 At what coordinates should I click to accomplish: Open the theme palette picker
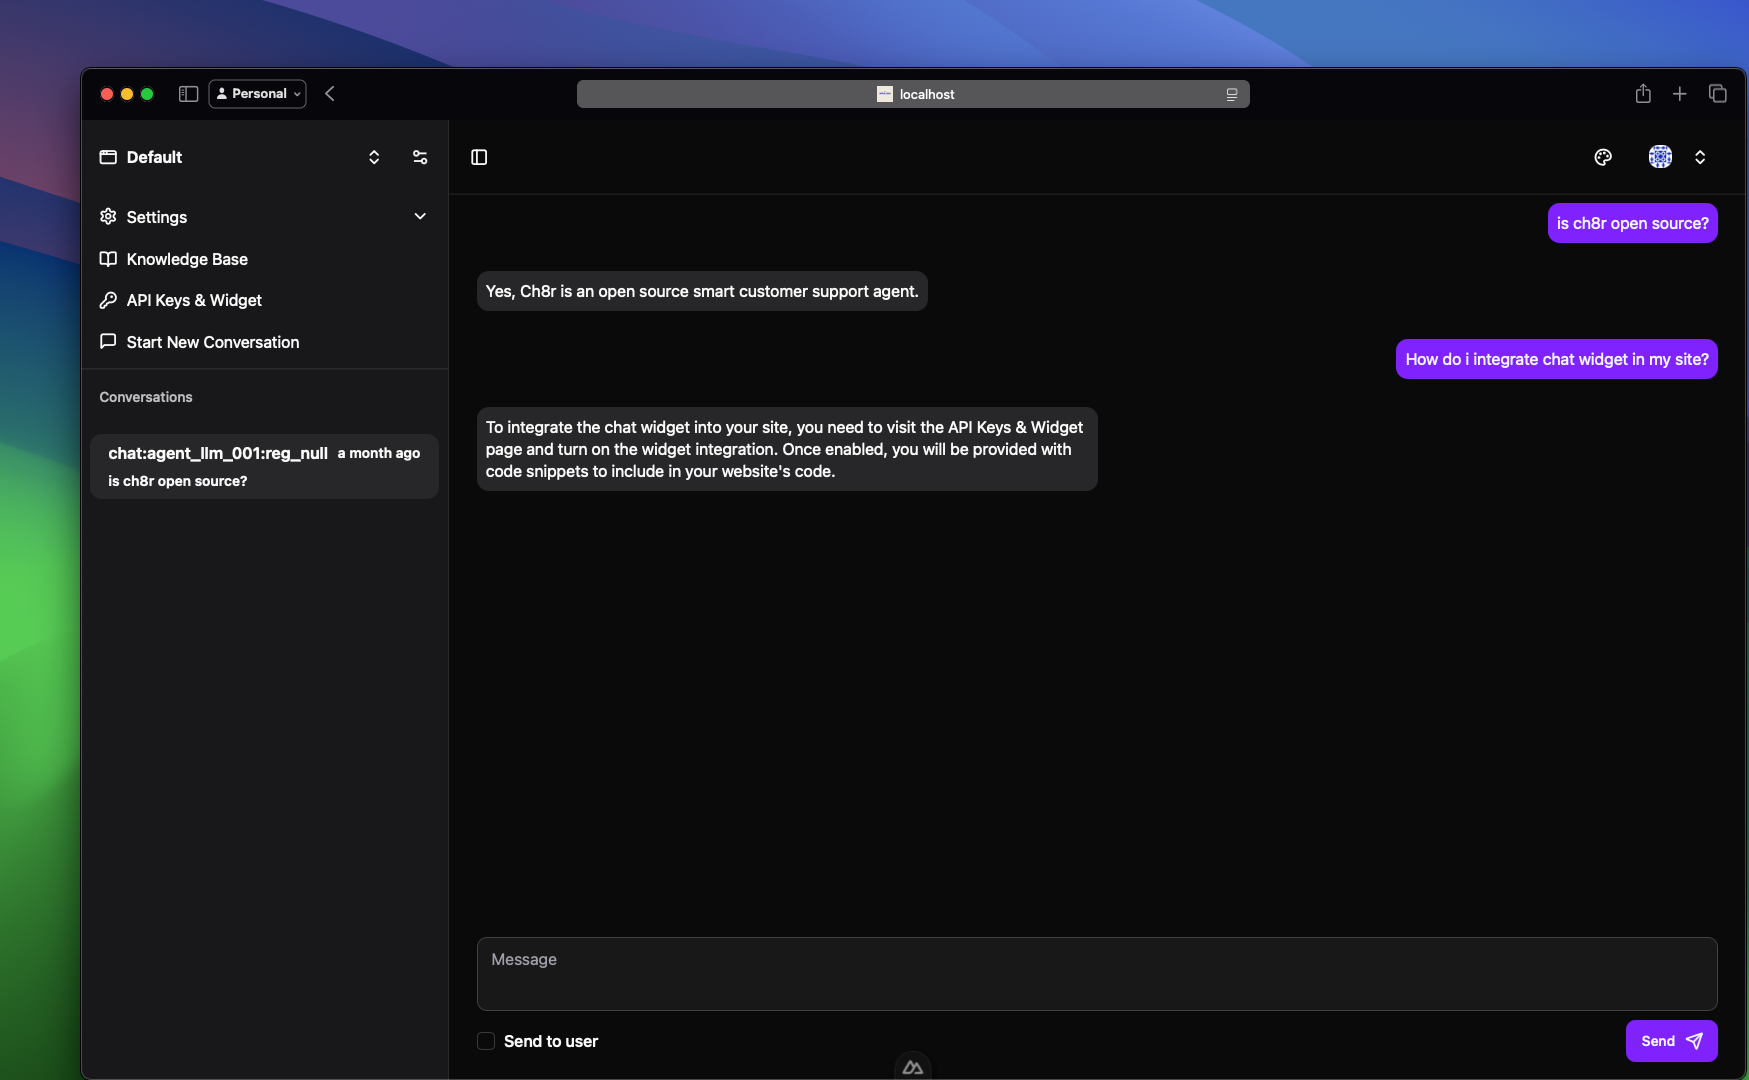tap(1603, 157)
